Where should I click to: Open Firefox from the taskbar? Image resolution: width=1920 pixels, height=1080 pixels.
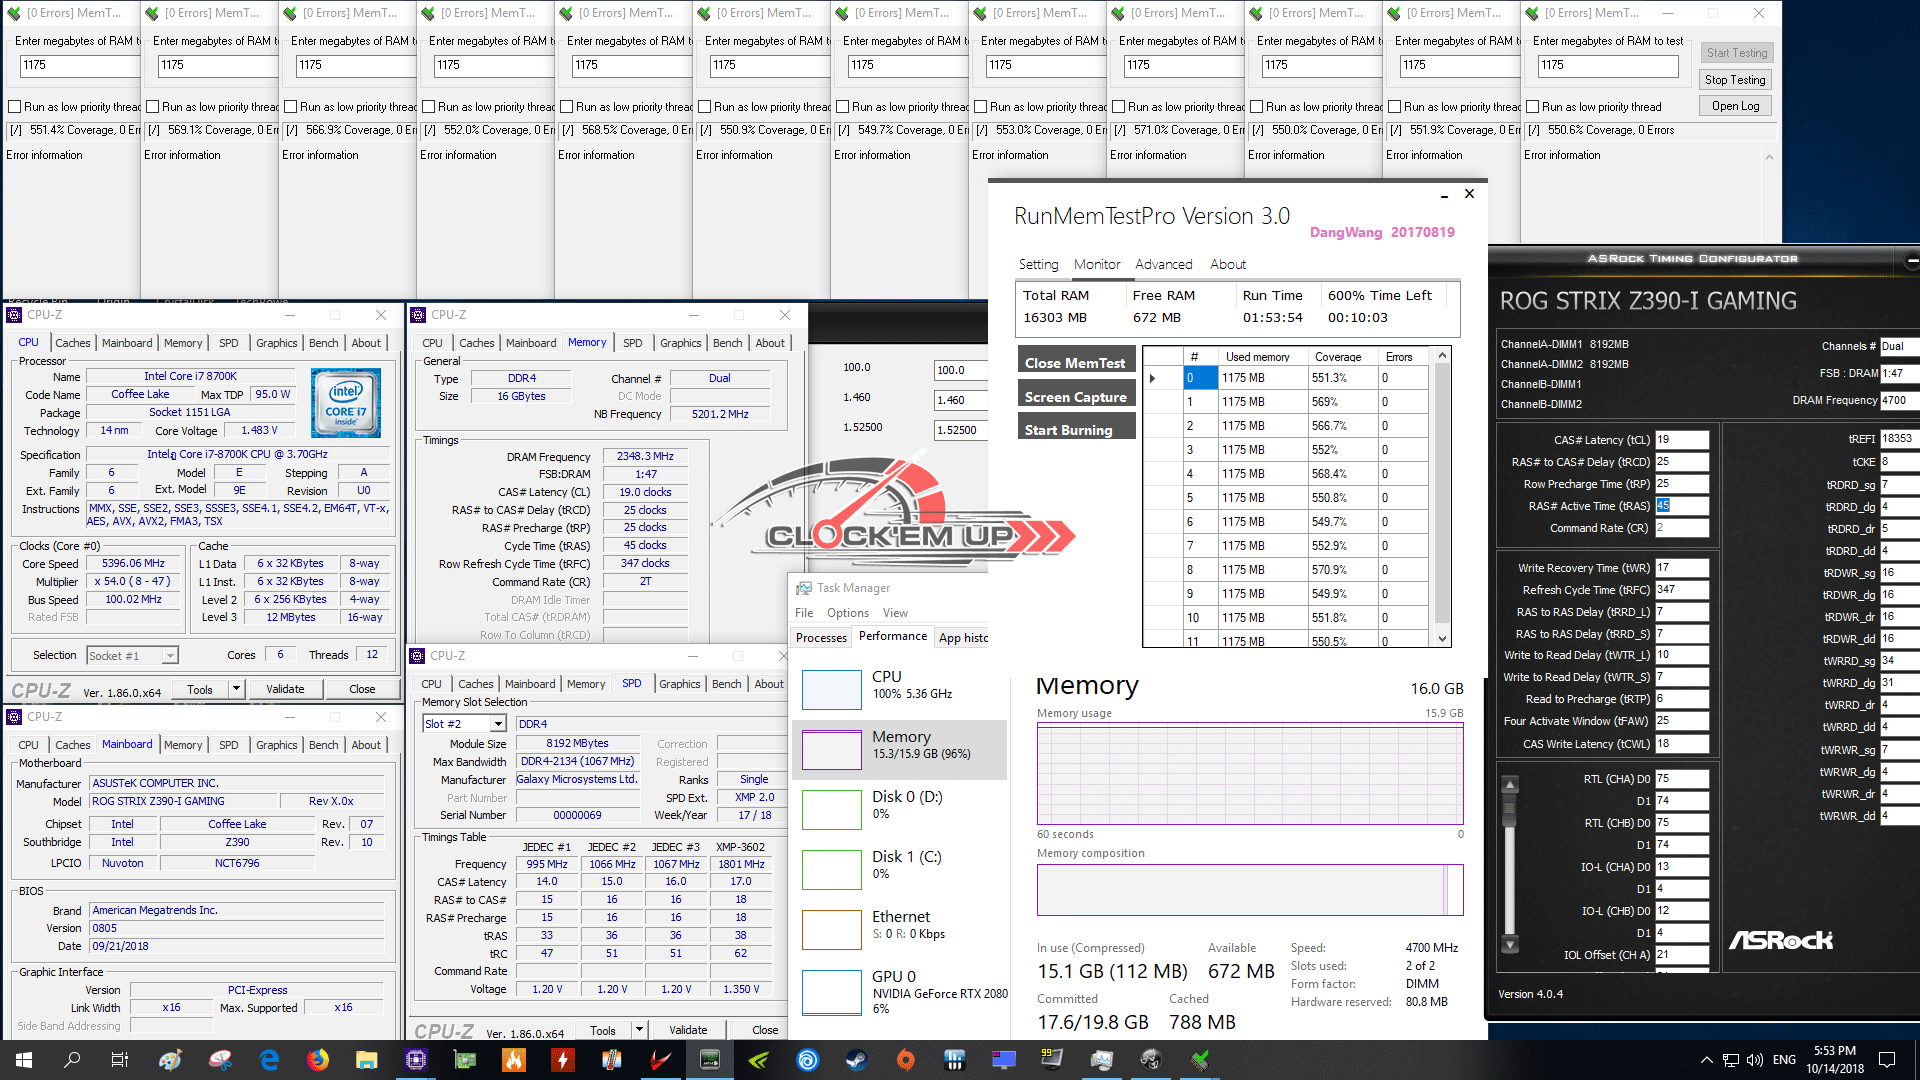318,1060
